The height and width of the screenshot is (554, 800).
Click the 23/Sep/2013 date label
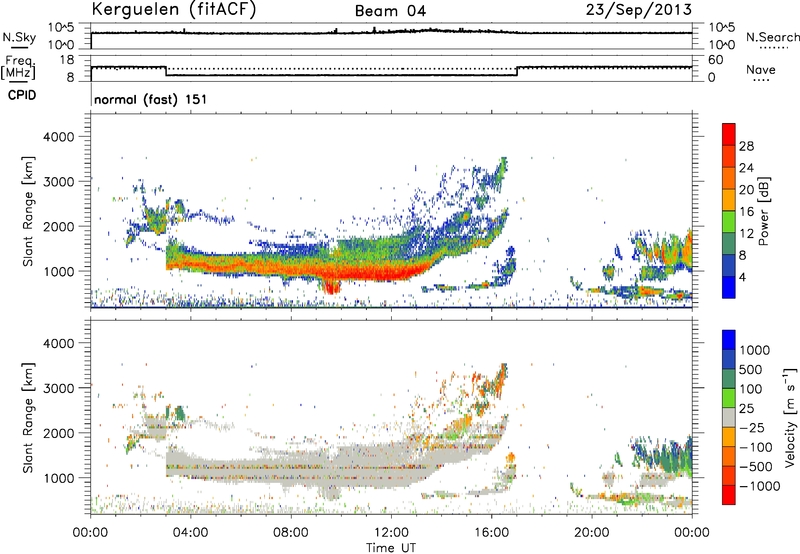tap(639, 9)
